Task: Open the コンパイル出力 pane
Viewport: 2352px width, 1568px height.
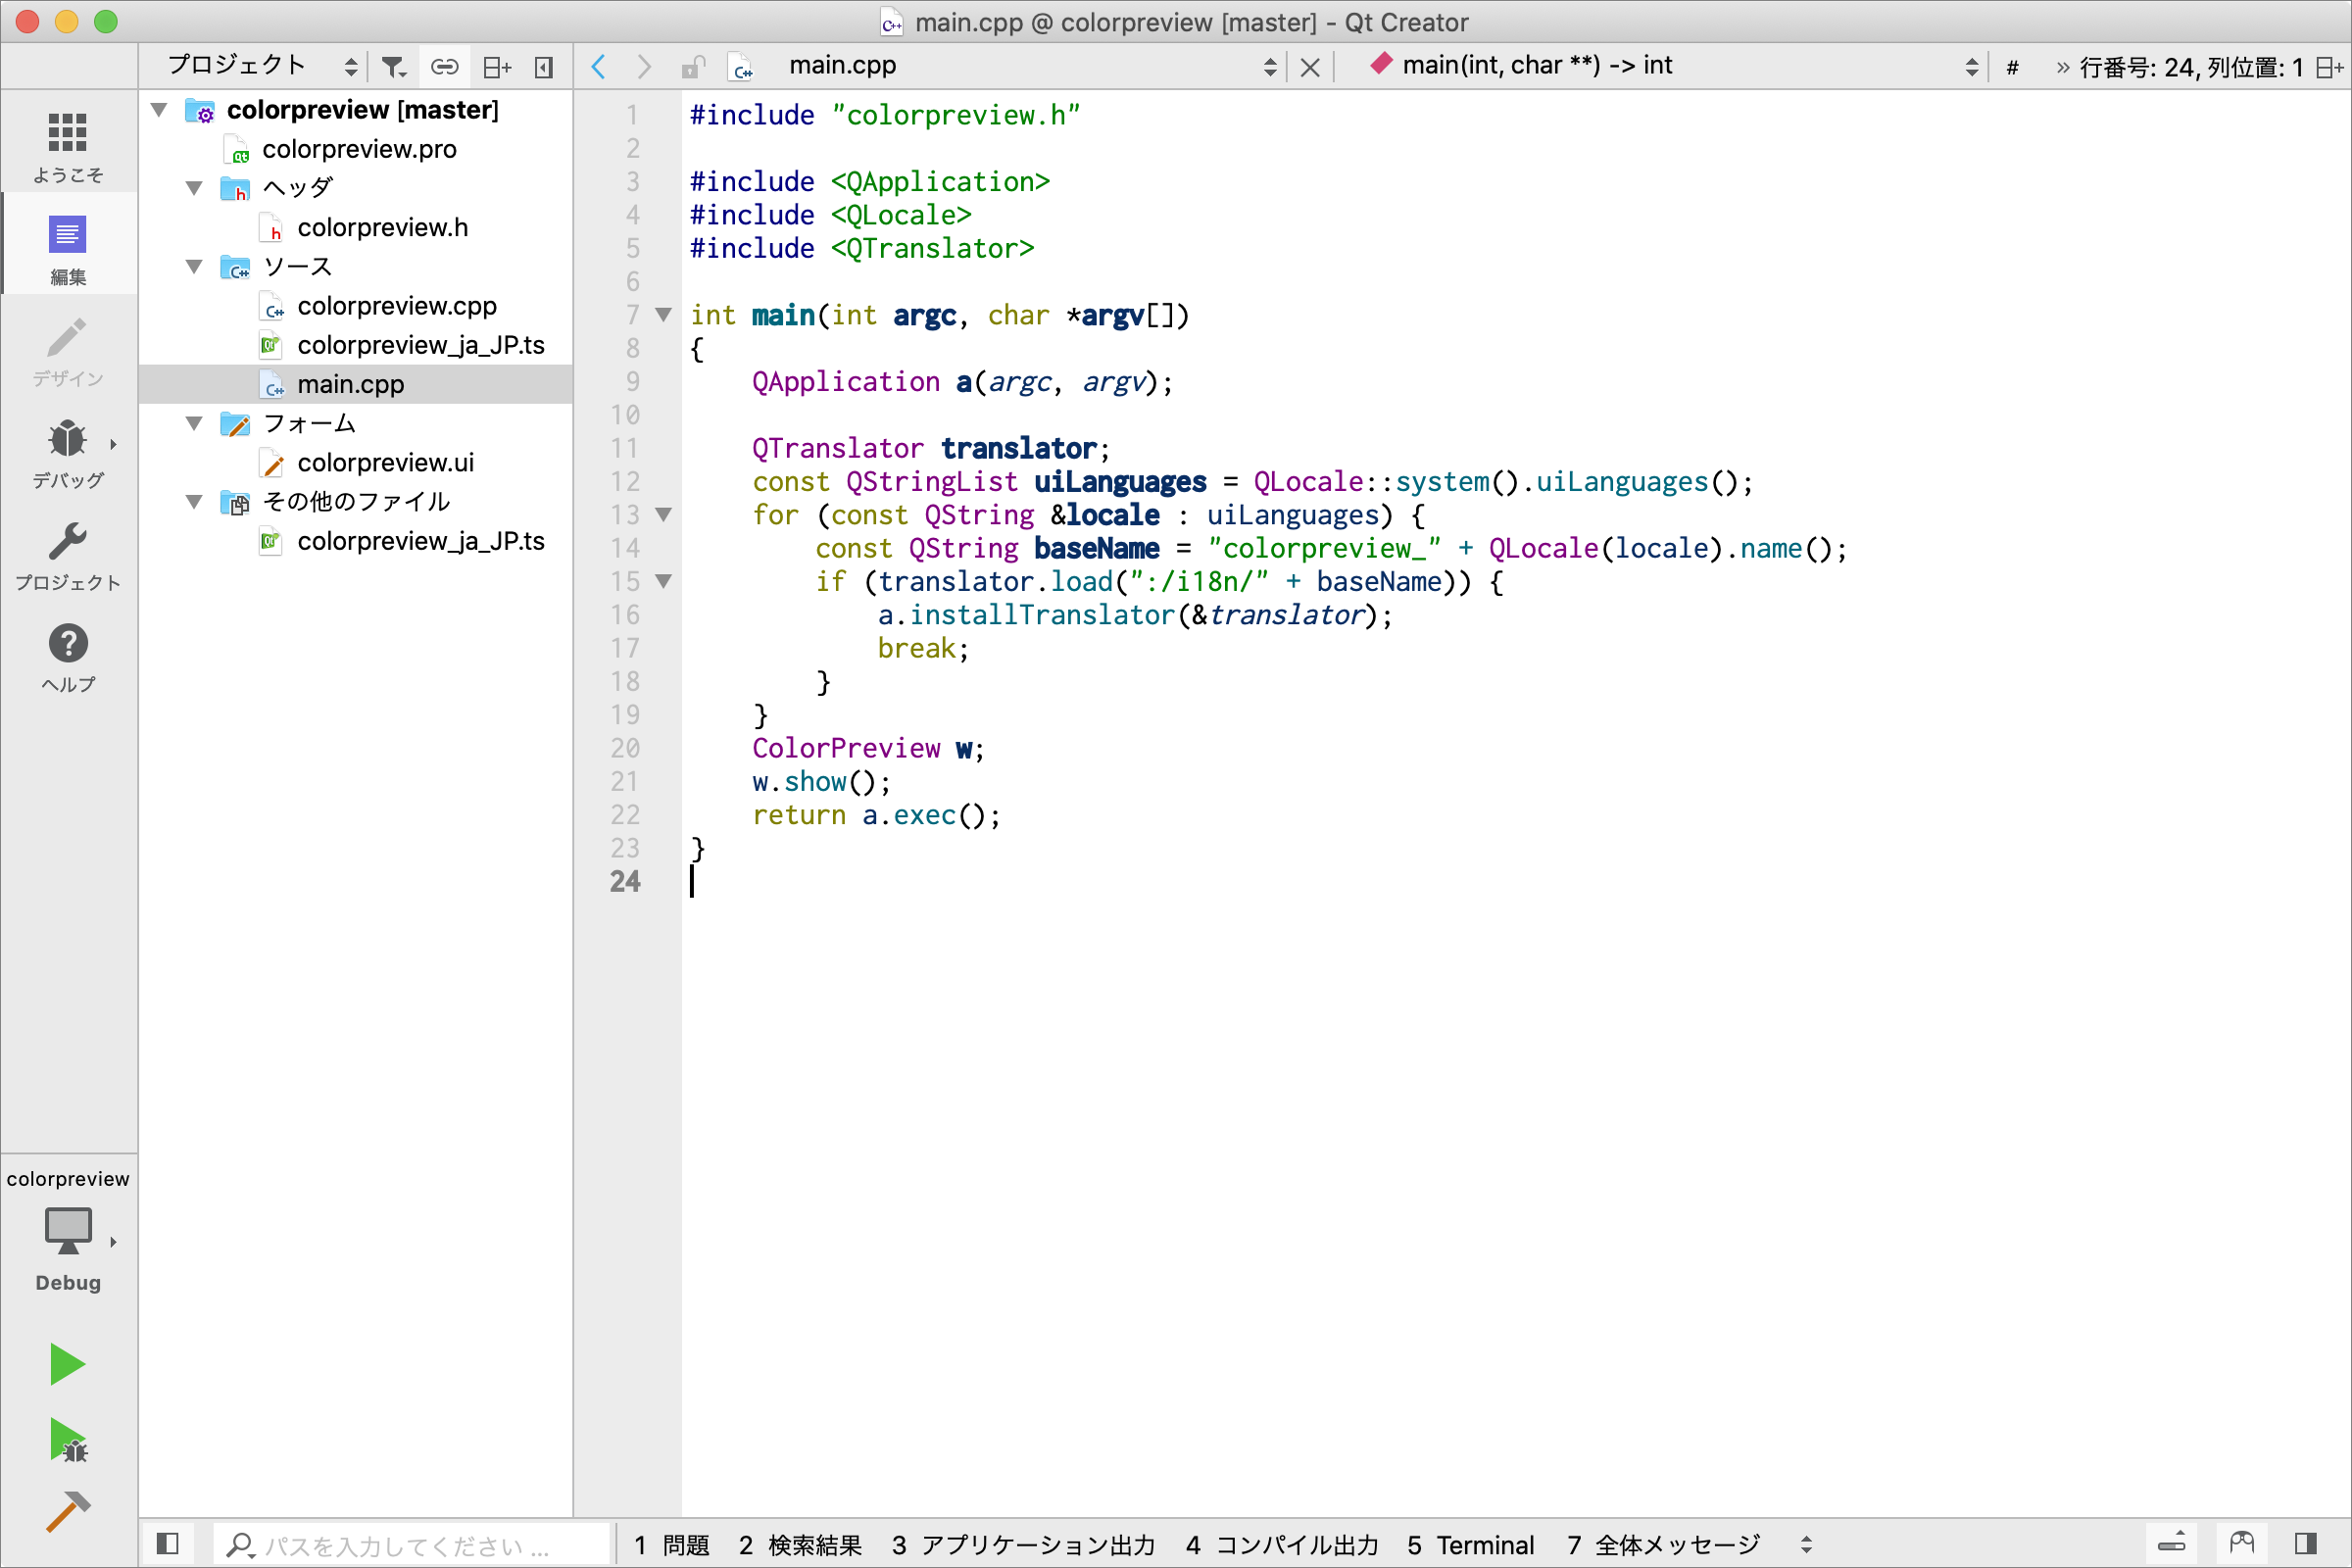Action: pyautogui.click(x=1282, y=1545)
